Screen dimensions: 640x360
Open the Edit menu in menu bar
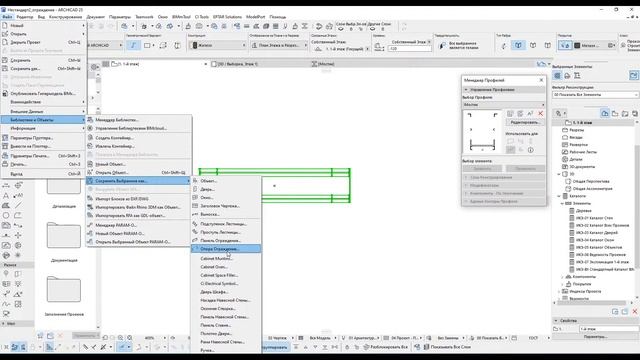(25, 17)
